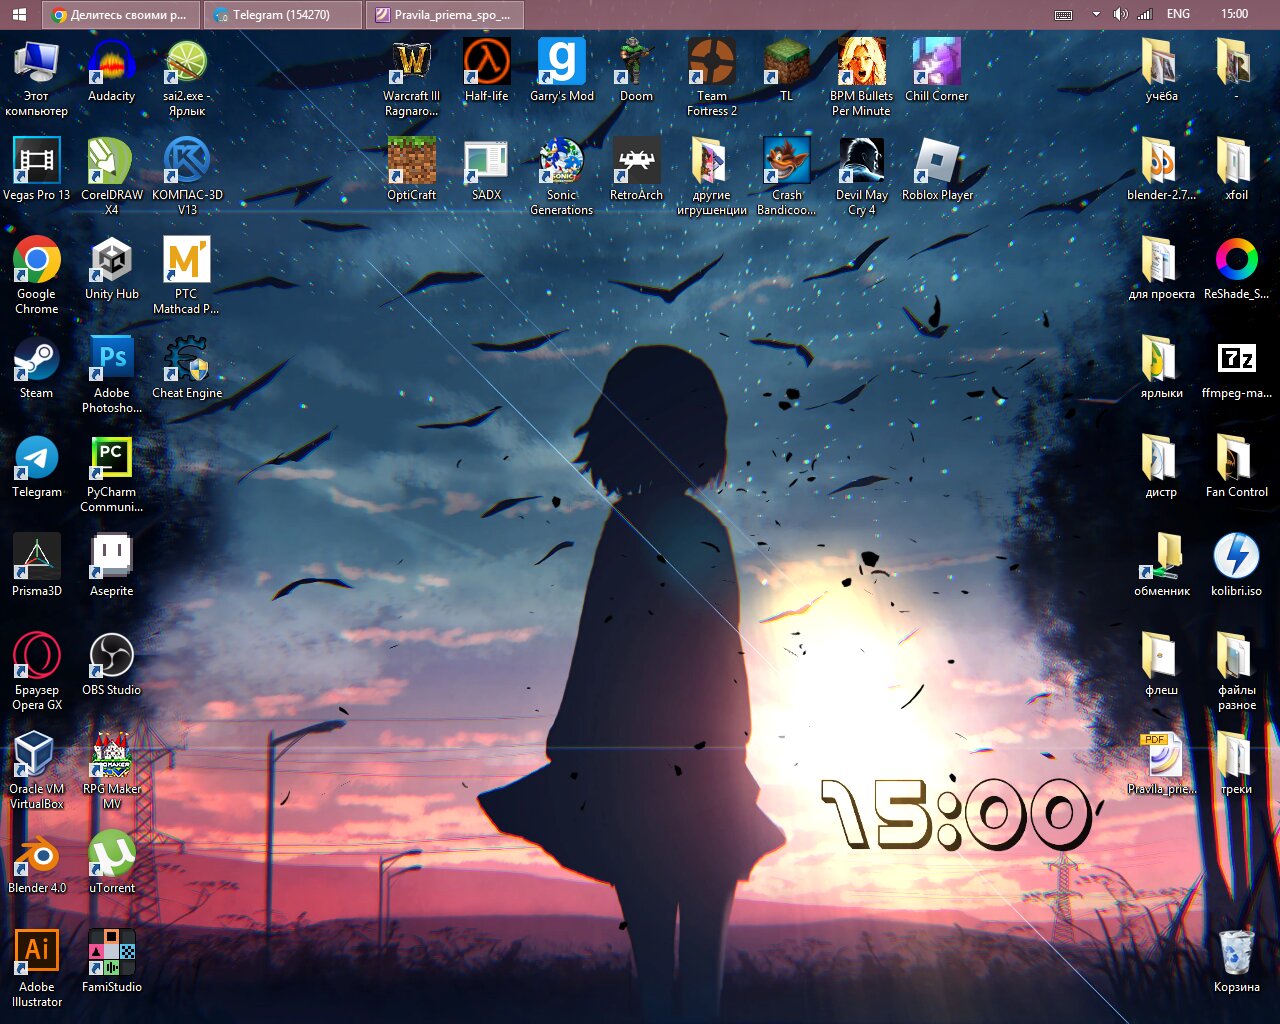Screen dimensions: 1280x1024
Task: Open Opera GX browser icon
Action: 37,672
